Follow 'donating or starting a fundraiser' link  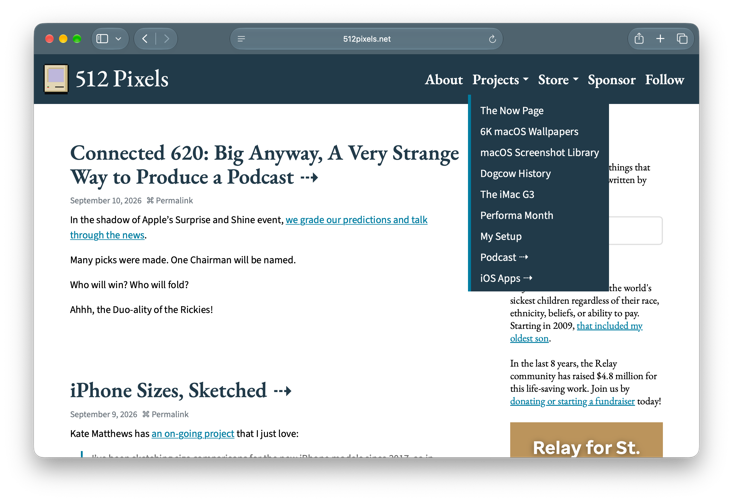tap(572, 402)
